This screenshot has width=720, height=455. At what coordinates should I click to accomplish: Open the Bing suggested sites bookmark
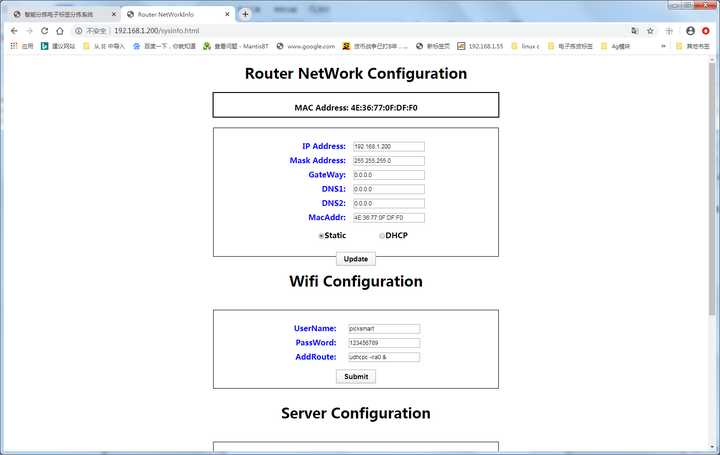(x=58, y=46)
